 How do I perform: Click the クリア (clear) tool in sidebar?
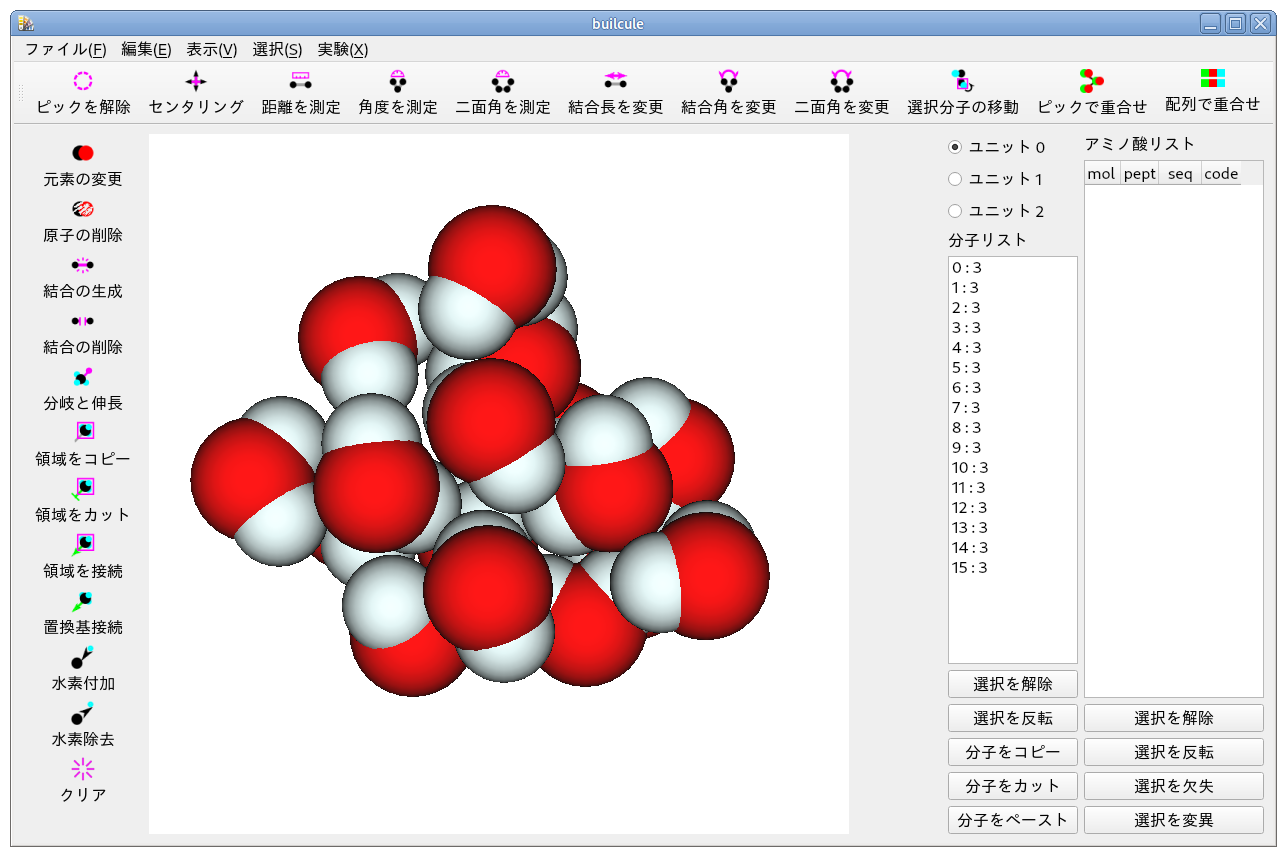coord(81,781)
